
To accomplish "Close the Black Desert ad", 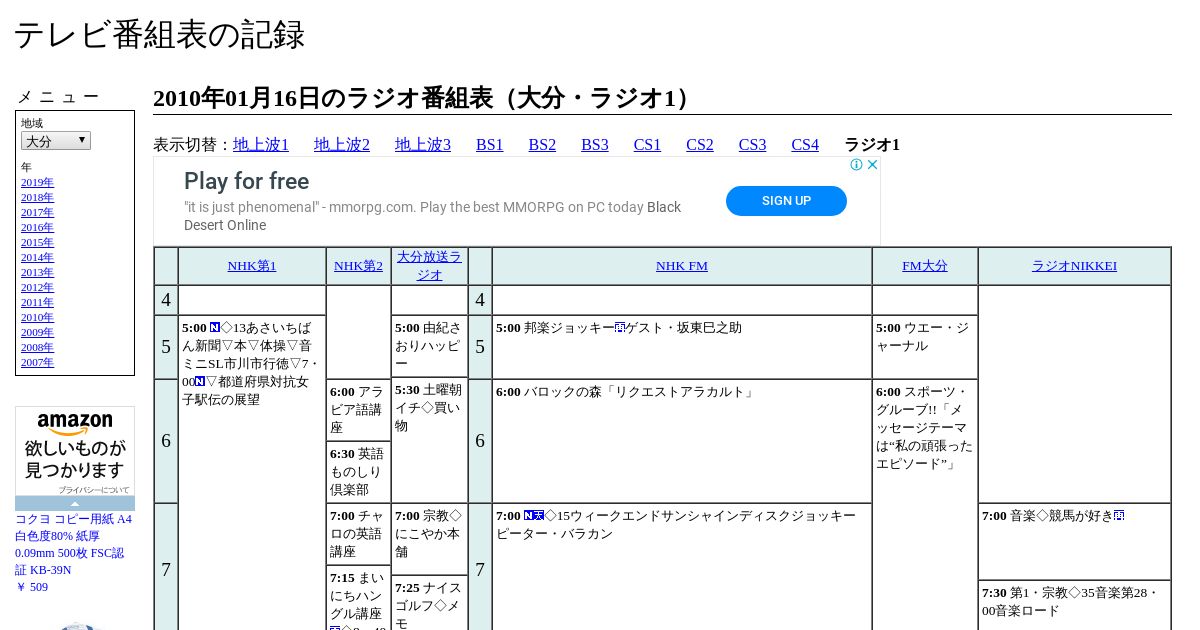I will [x=872, y=165].
